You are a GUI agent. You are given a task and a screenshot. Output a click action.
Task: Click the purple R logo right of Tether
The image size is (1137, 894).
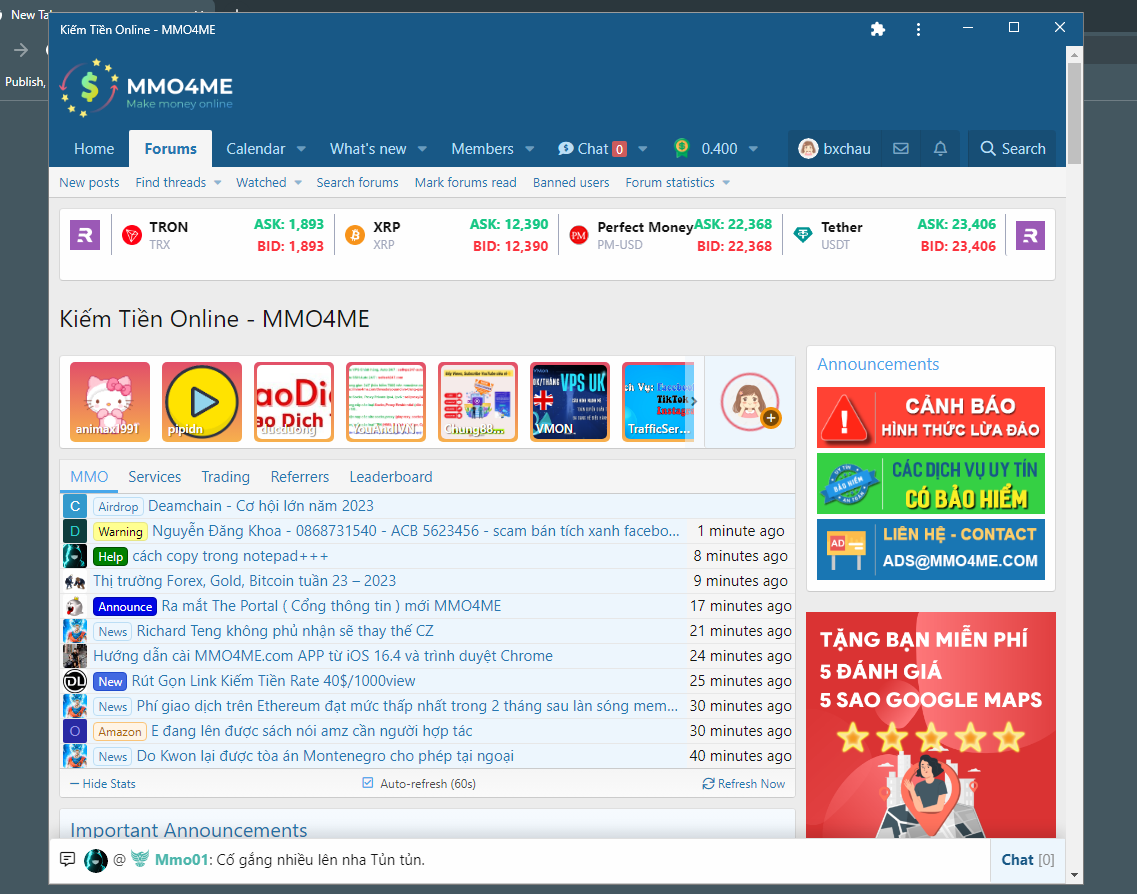click(x=1030, y=236)
